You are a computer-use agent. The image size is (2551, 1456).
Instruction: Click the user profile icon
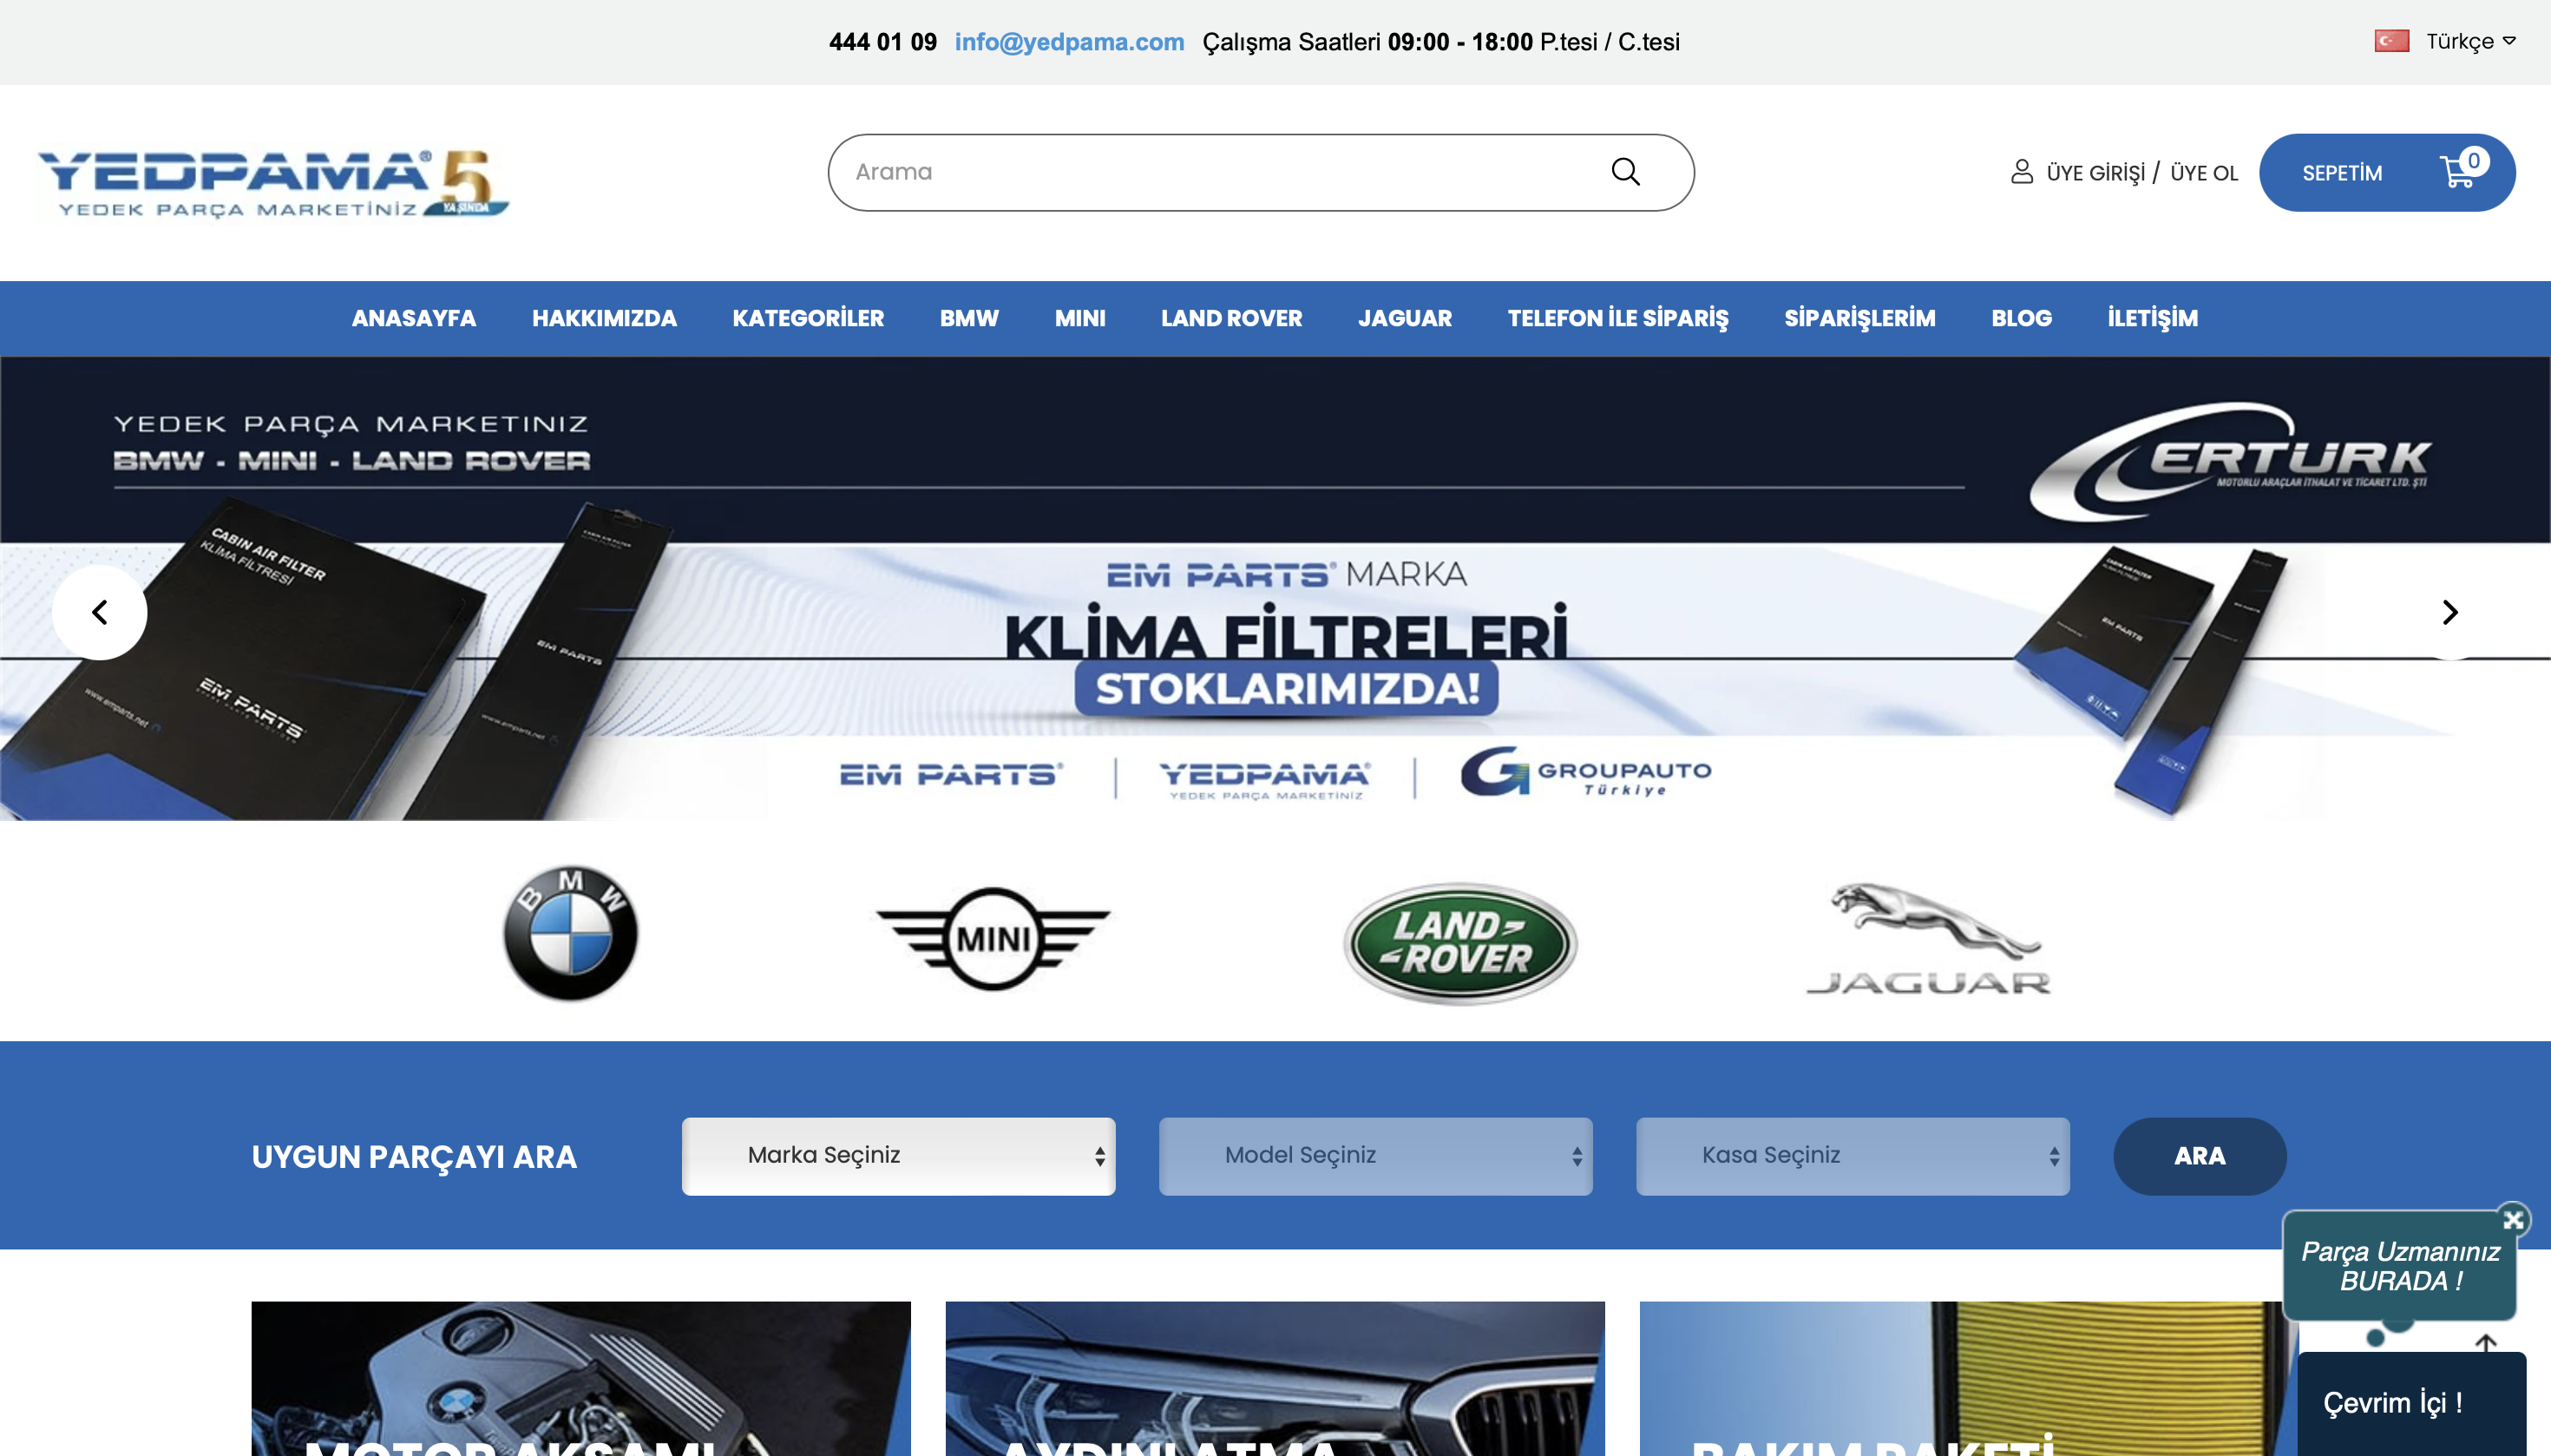(2022, 172)
